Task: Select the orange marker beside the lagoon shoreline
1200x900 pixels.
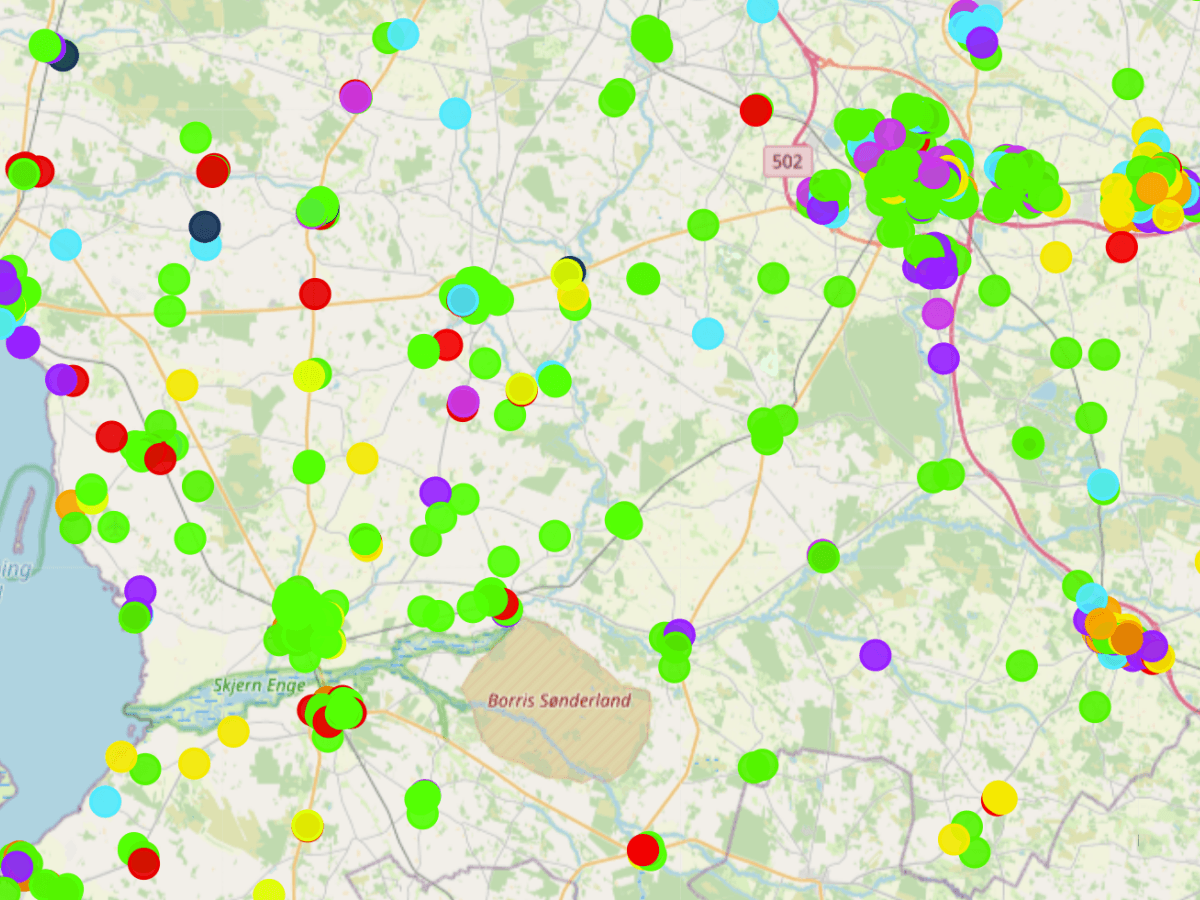Action: pyautogui.click(x=69, y=504)
